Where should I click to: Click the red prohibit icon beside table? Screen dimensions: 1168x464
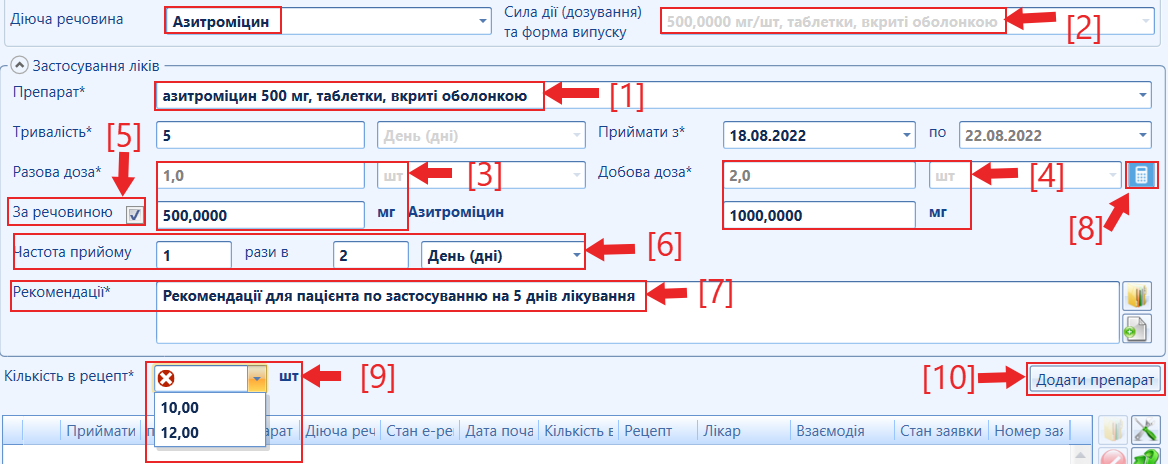point(1111,457)
